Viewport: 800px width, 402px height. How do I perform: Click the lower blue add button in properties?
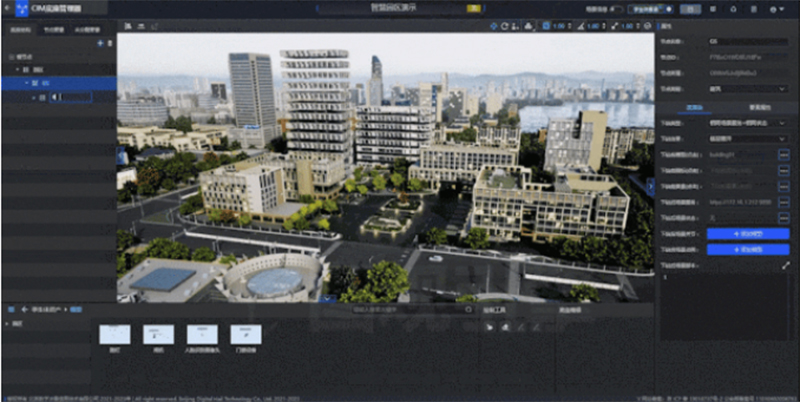coord(748,249)
